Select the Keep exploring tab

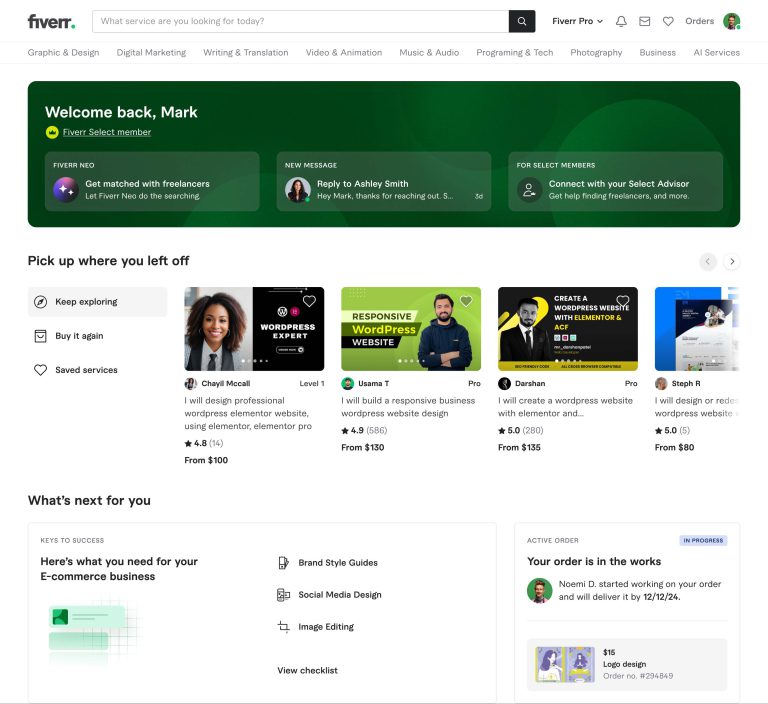pyautogui.click(x=97, y=302)
